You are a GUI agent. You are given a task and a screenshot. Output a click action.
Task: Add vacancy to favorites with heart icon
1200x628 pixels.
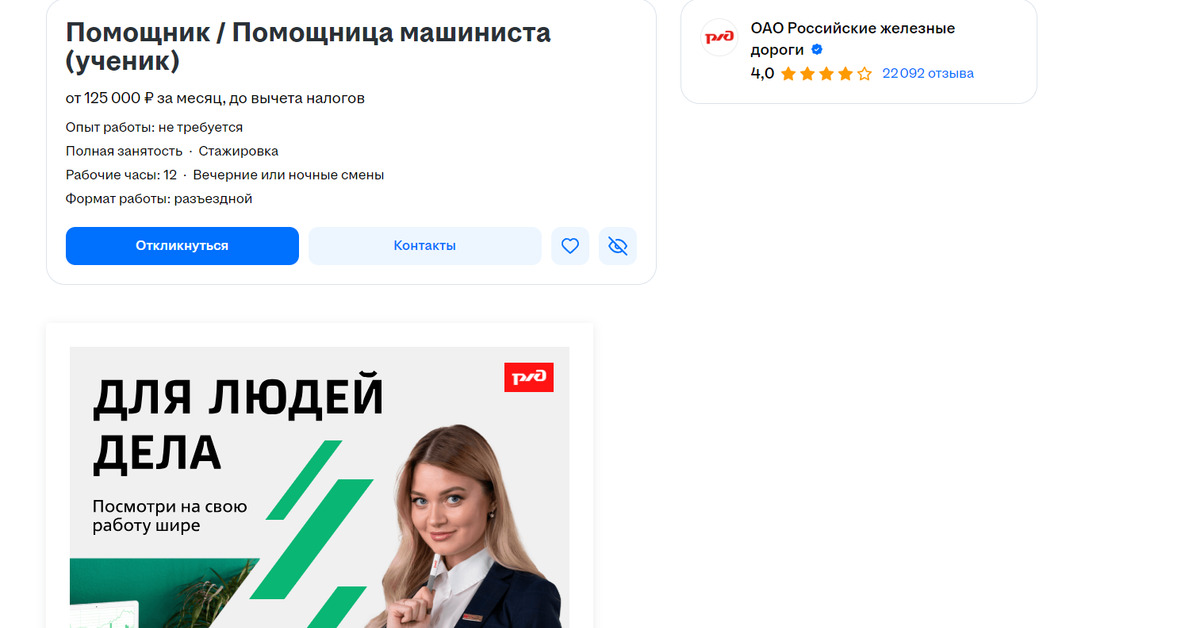pyautogui.click(x=570, y=246)
